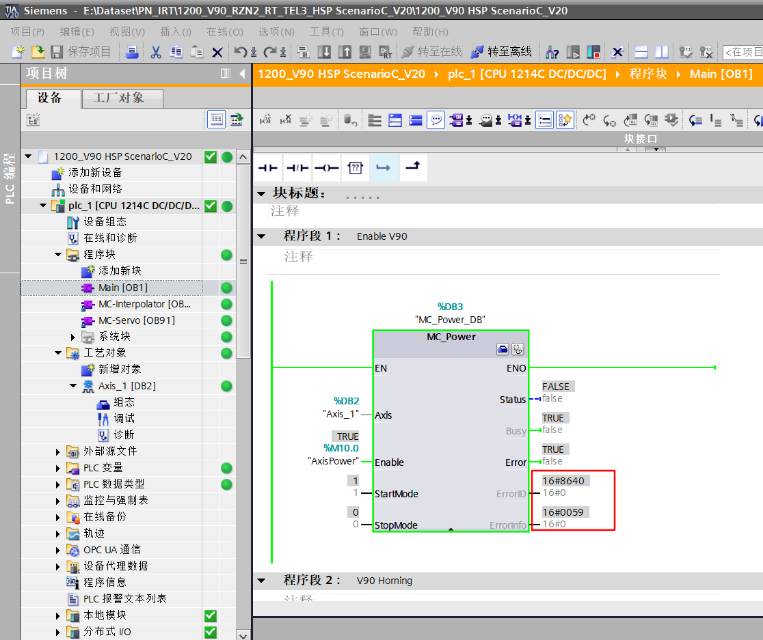
Task: Click the 保存项目 button
Action: tap(82, 52)
